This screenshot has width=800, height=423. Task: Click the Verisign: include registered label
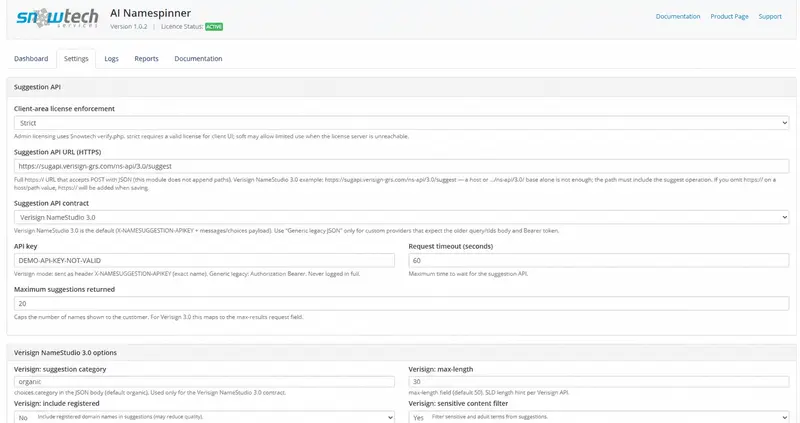57,404
